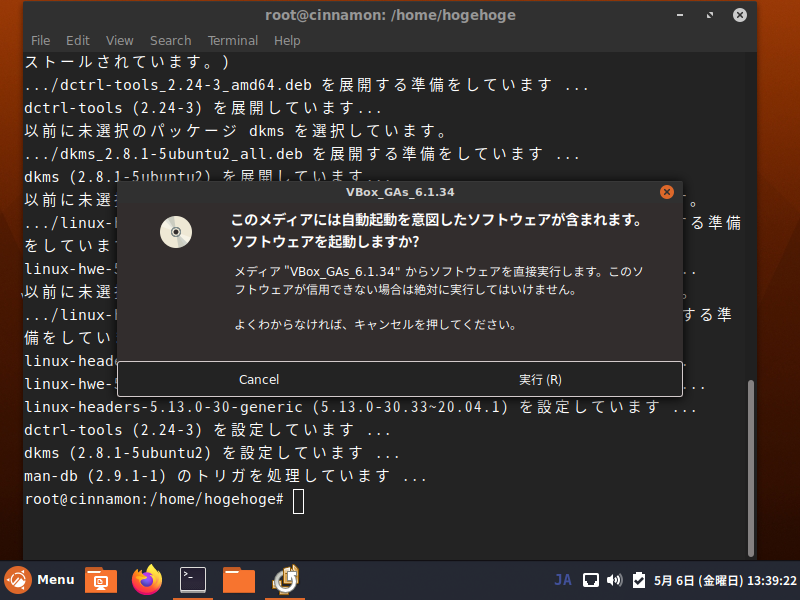The height and width of the screenshot is (600, 800).
Task: Open the File menu in the terminal
Action: 40,40
